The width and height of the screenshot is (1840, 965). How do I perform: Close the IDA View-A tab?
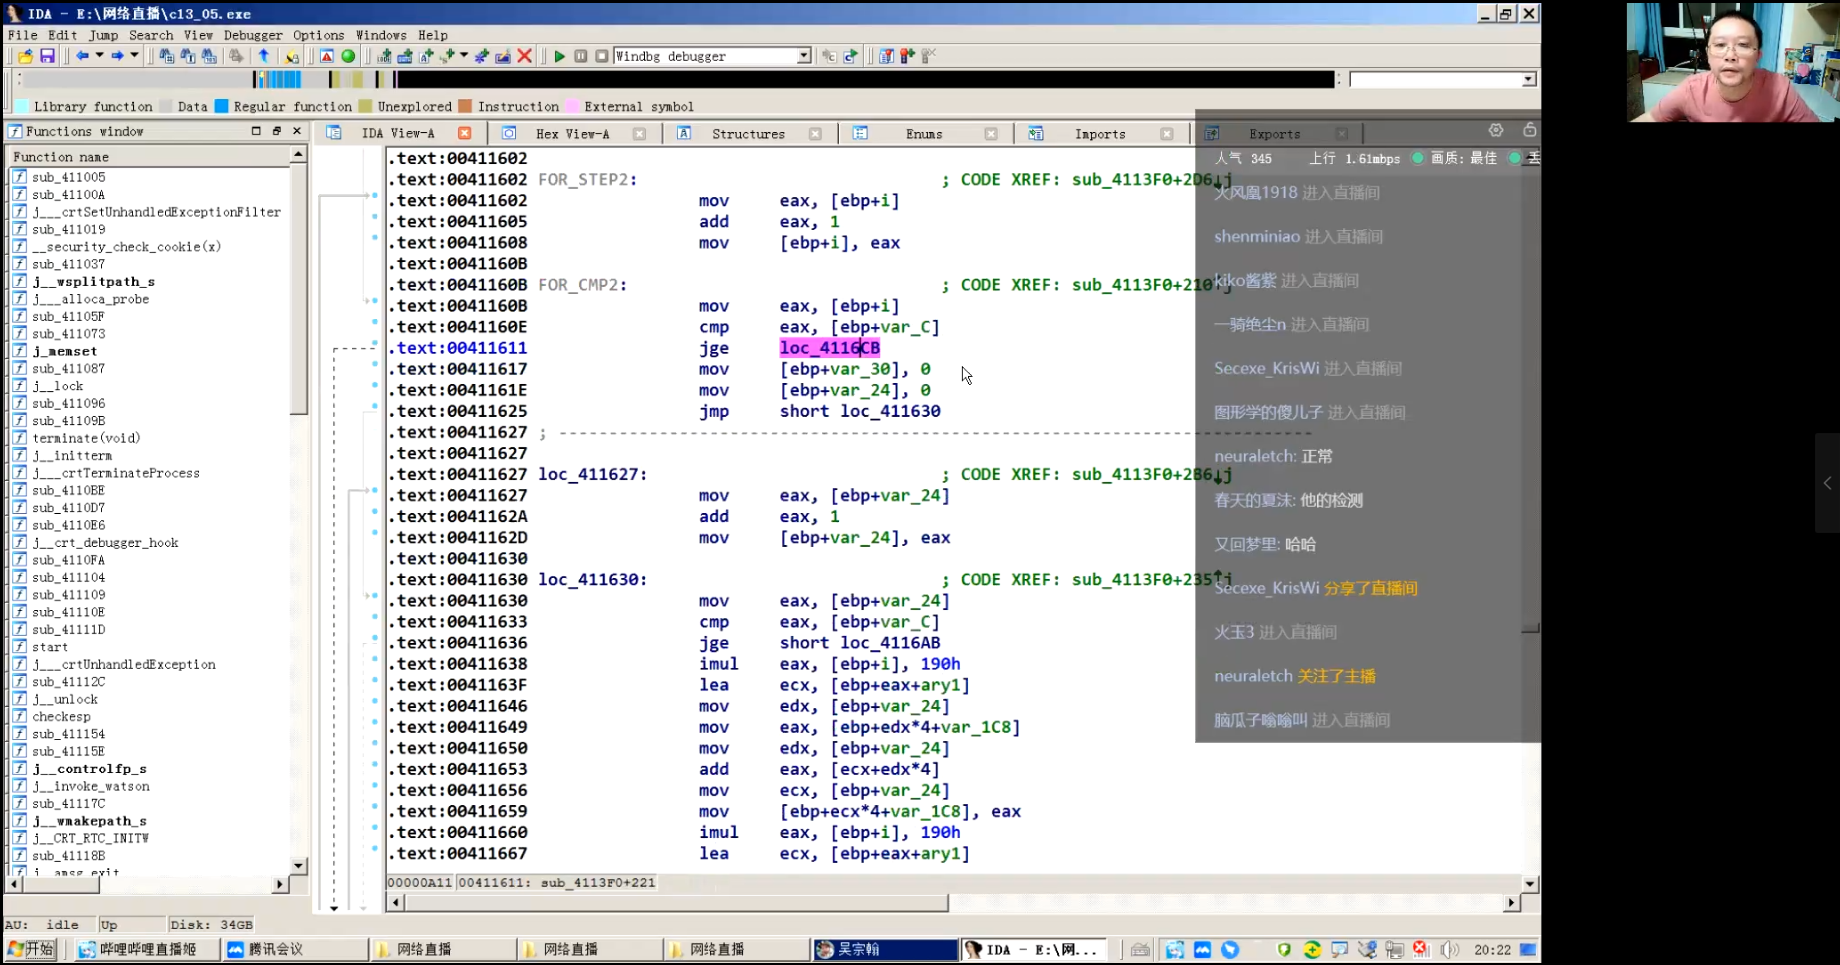coord(464,133)
